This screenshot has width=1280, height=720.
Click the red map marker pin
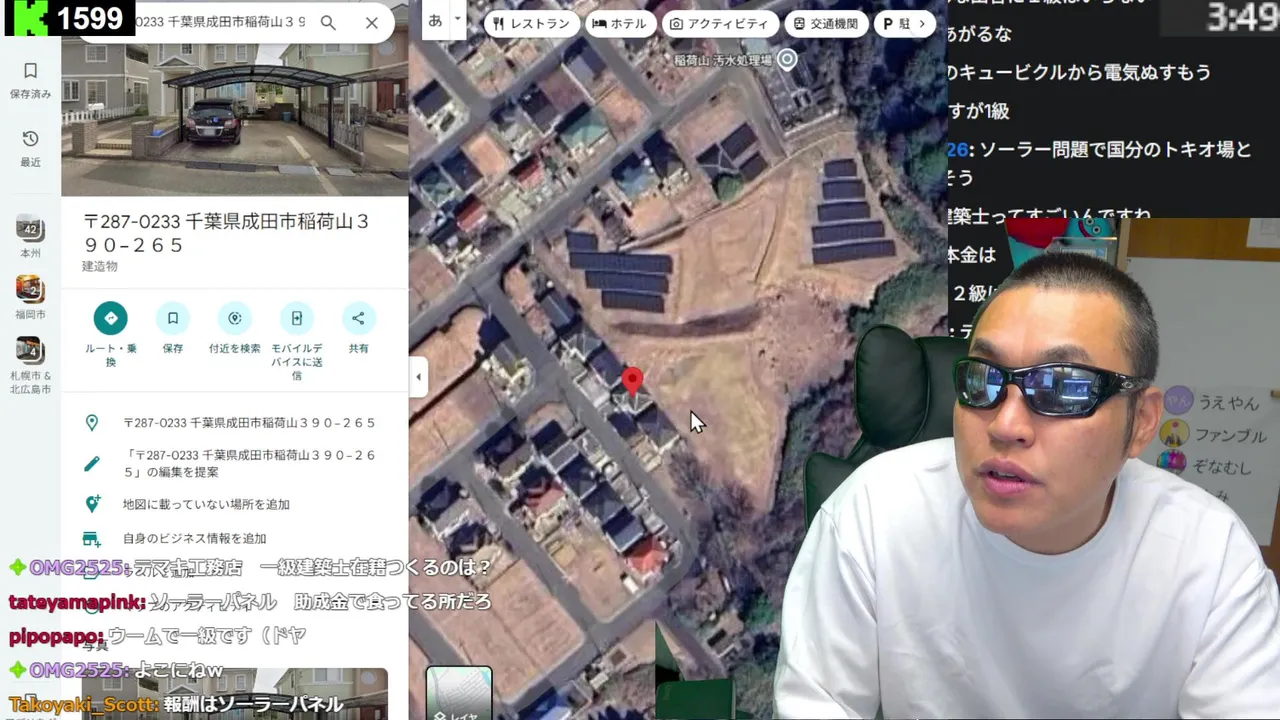point(632,381)
